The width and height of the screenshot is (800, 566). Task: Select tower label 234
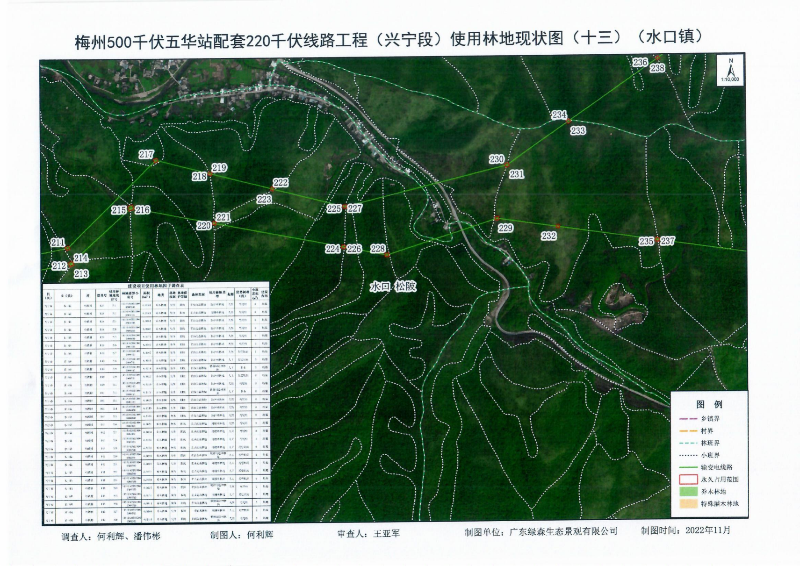tap(559, 115)
